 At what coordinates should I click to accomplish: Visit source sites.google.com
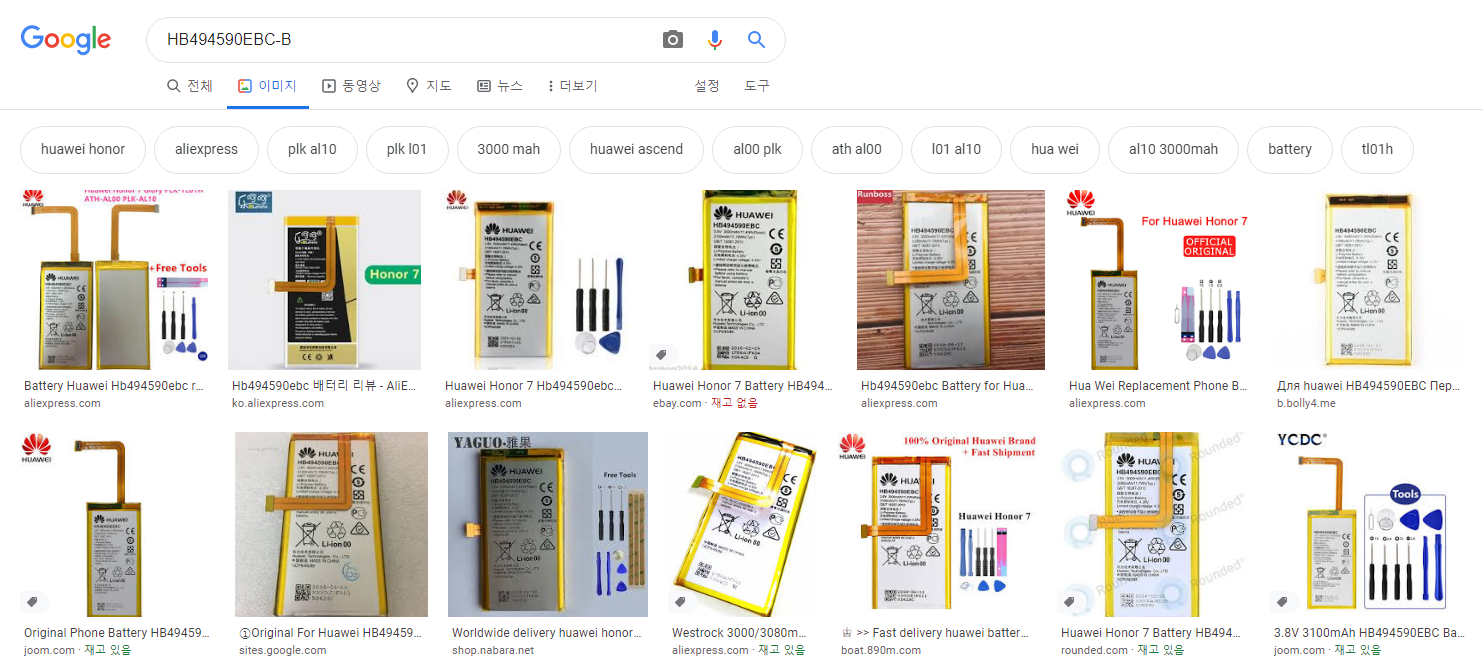click(x=283, y=650)
